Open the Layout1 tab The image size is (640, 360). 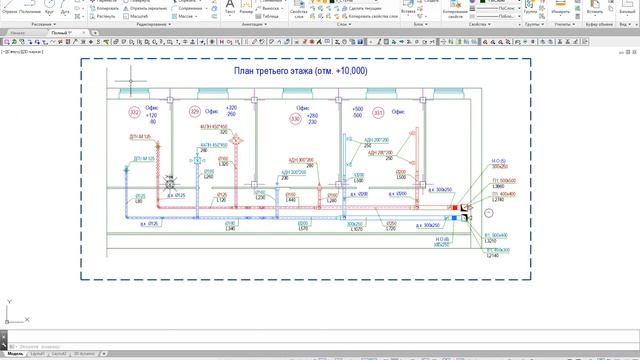click(37, 353)
